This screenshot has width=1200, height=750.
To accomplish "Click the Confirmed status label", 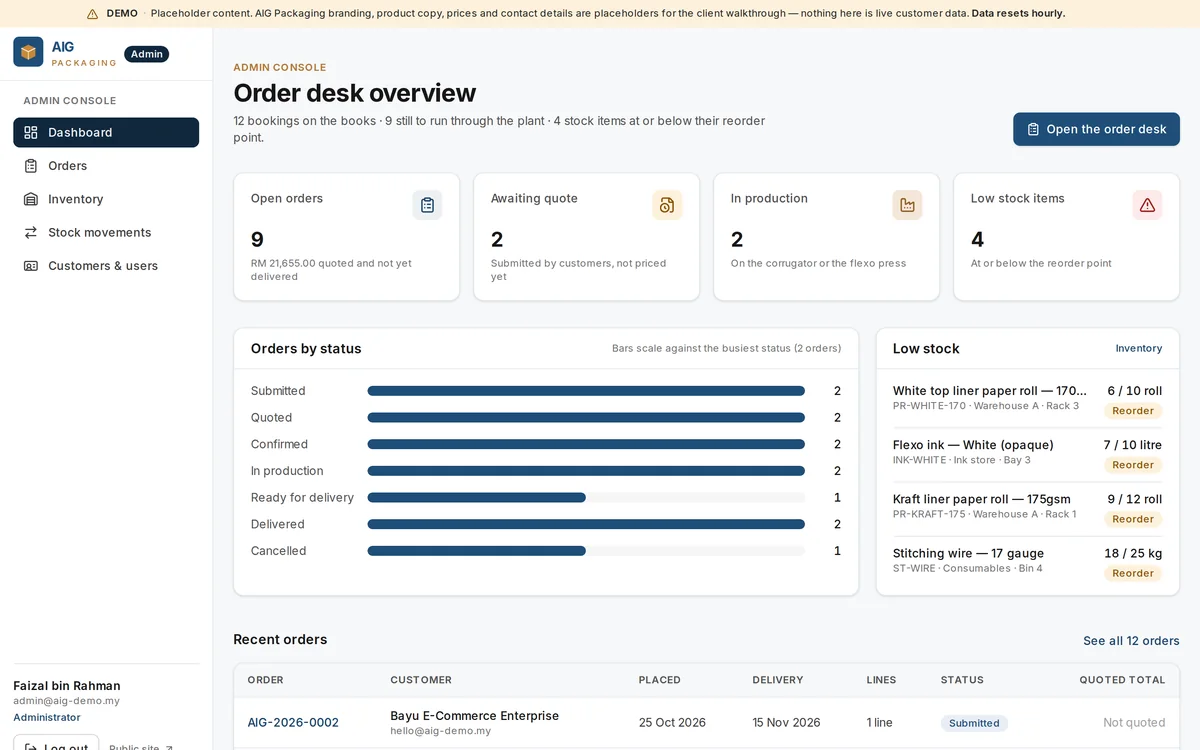I will tap(279, 444).
